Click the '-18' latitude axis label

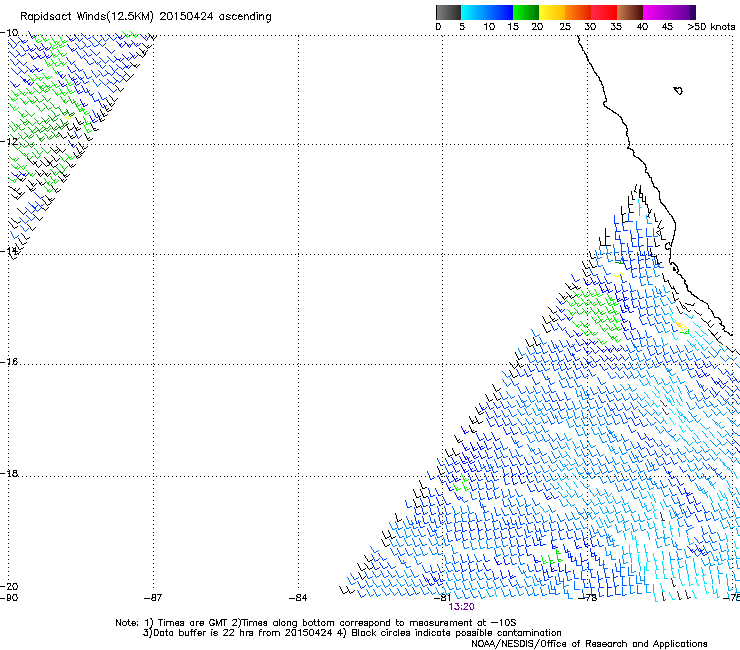point(9,473)
